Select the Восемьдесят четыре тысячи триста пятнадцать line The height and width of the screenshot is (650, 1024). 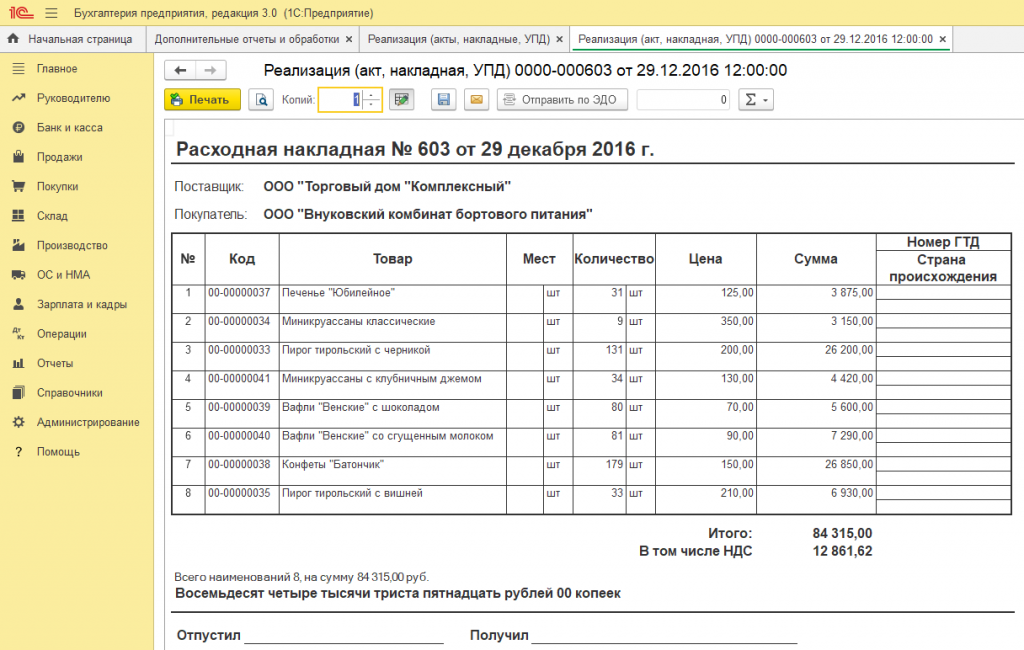[398, 593]
